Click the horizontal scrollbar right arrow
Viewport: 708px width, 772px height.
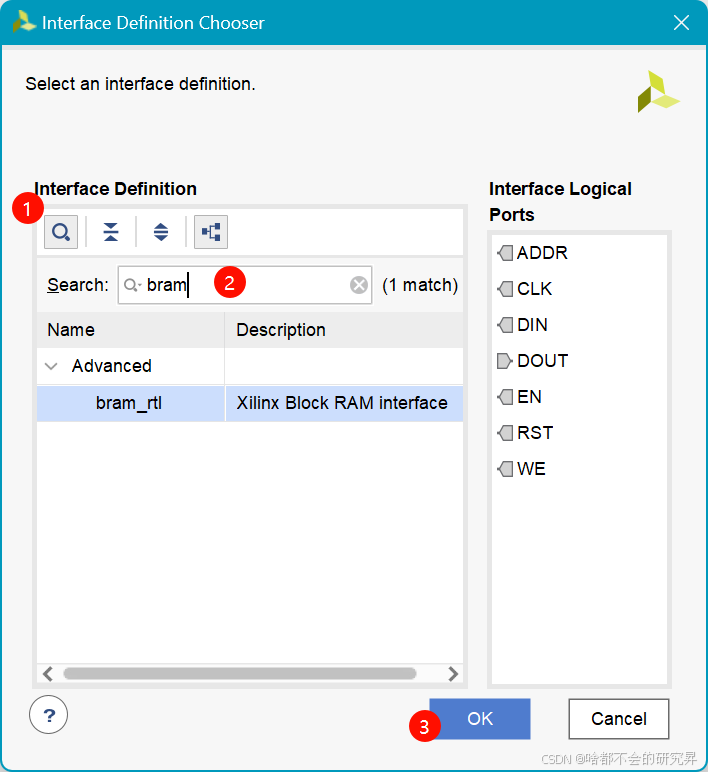click(x=453, y=674)
